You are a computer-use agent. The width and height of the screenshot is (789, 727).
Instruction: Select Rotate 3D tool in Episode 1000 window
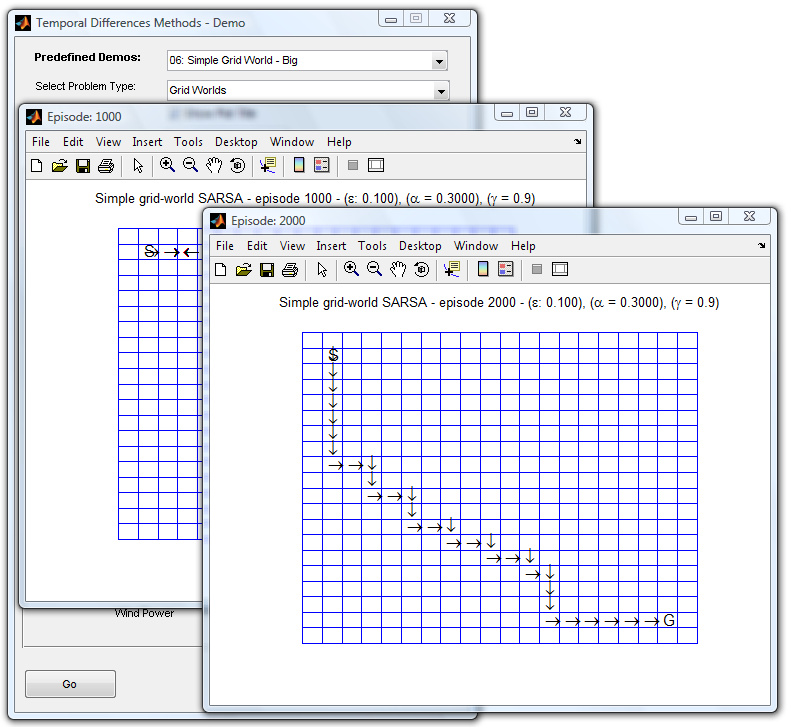[238, 166]
